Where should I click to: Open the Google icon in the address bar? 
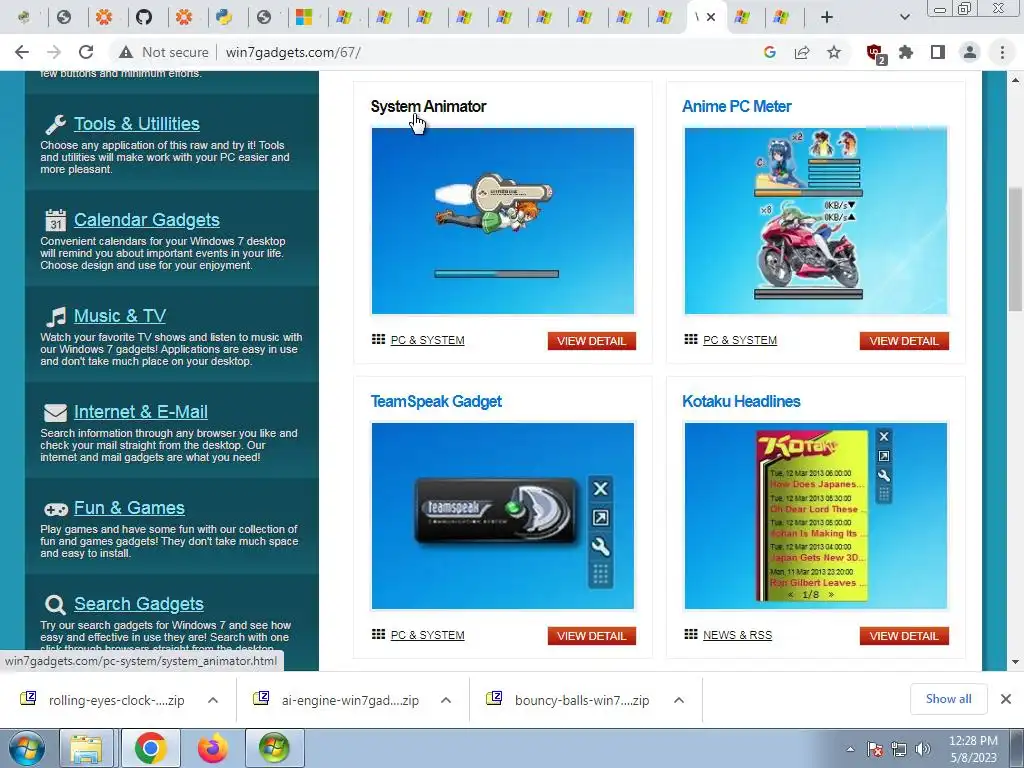point(770,52)
